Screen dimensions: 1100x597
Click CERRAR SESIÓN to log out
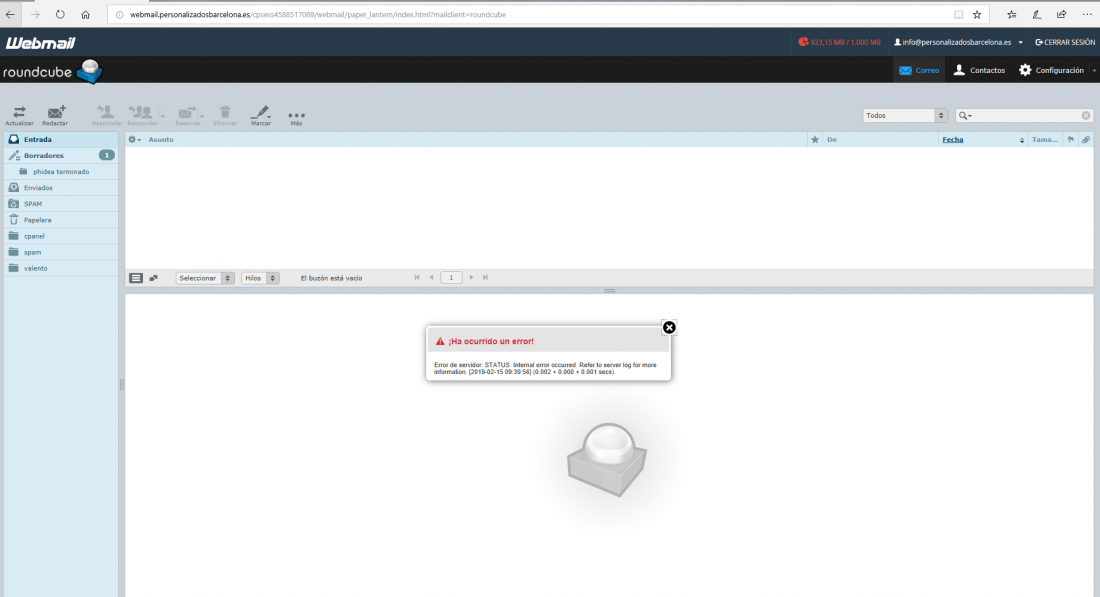pos(1065,42)
